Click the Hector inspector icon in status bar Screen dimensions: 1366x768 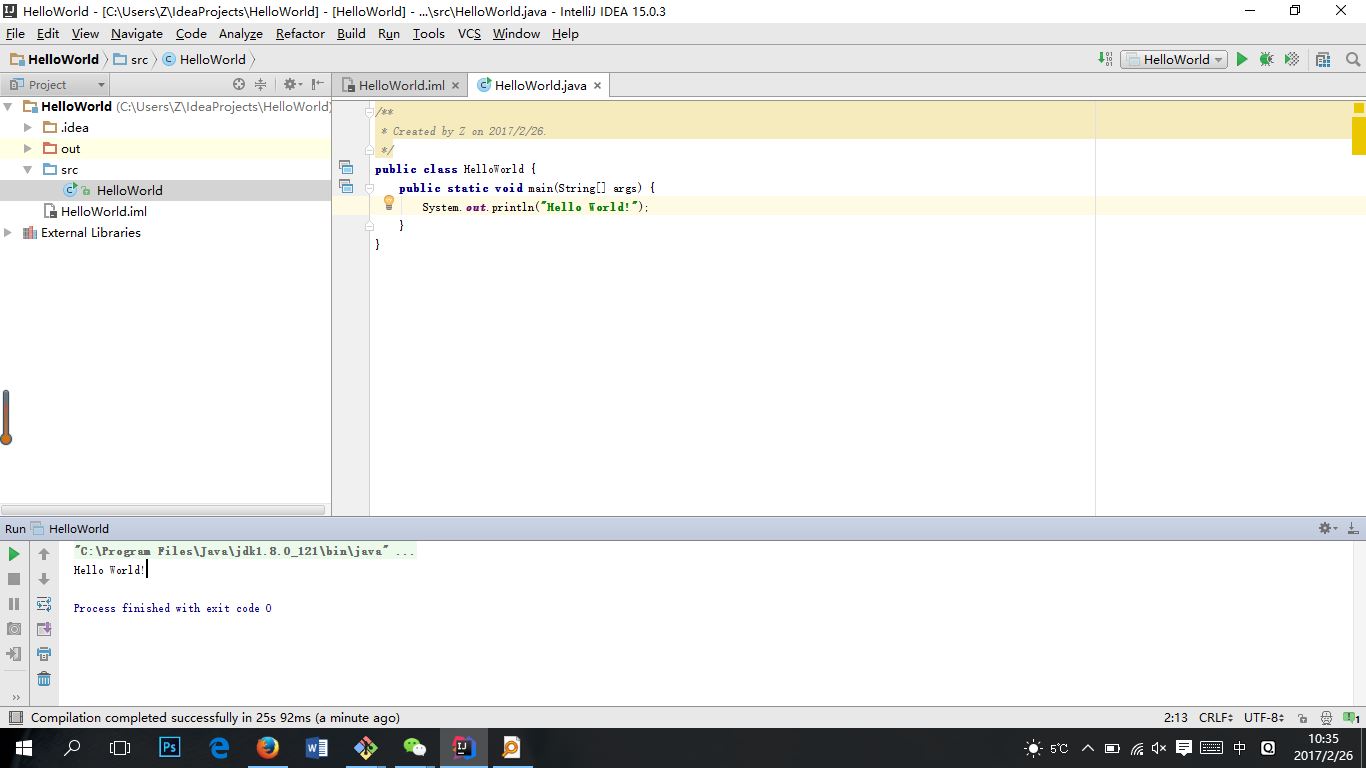tap(1326, 718)
